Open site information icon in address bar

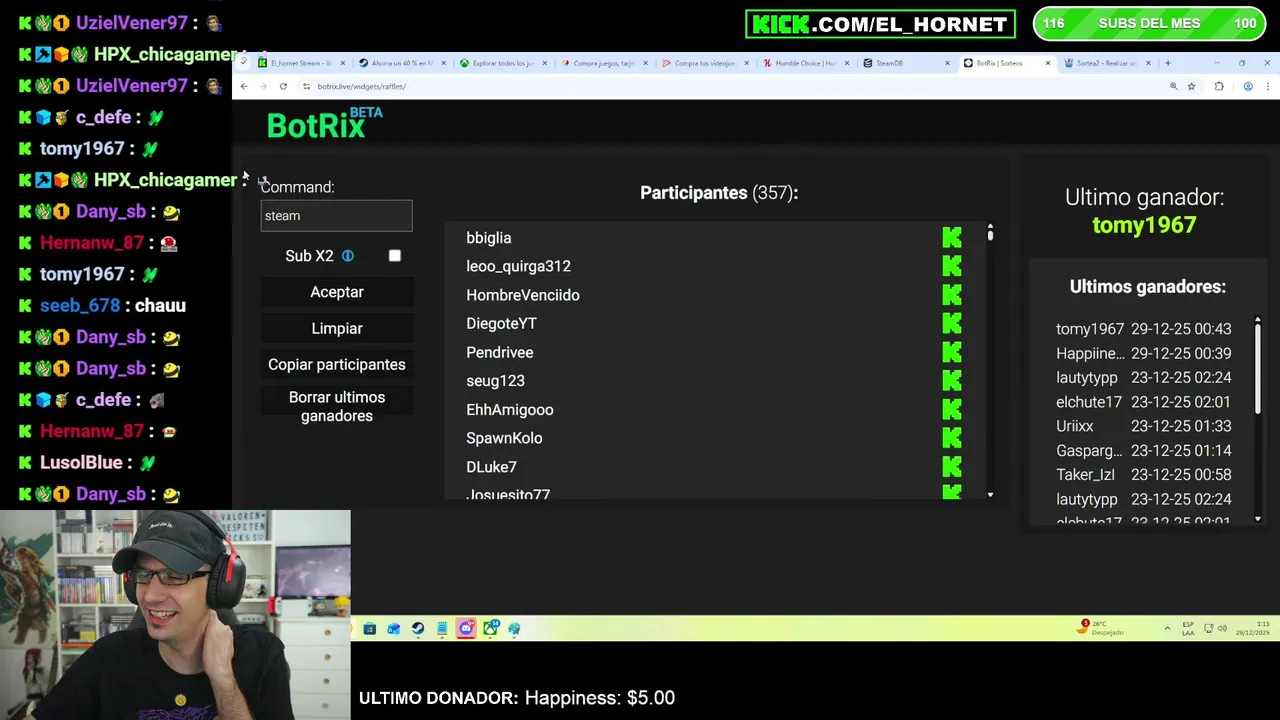coord(306,86)
